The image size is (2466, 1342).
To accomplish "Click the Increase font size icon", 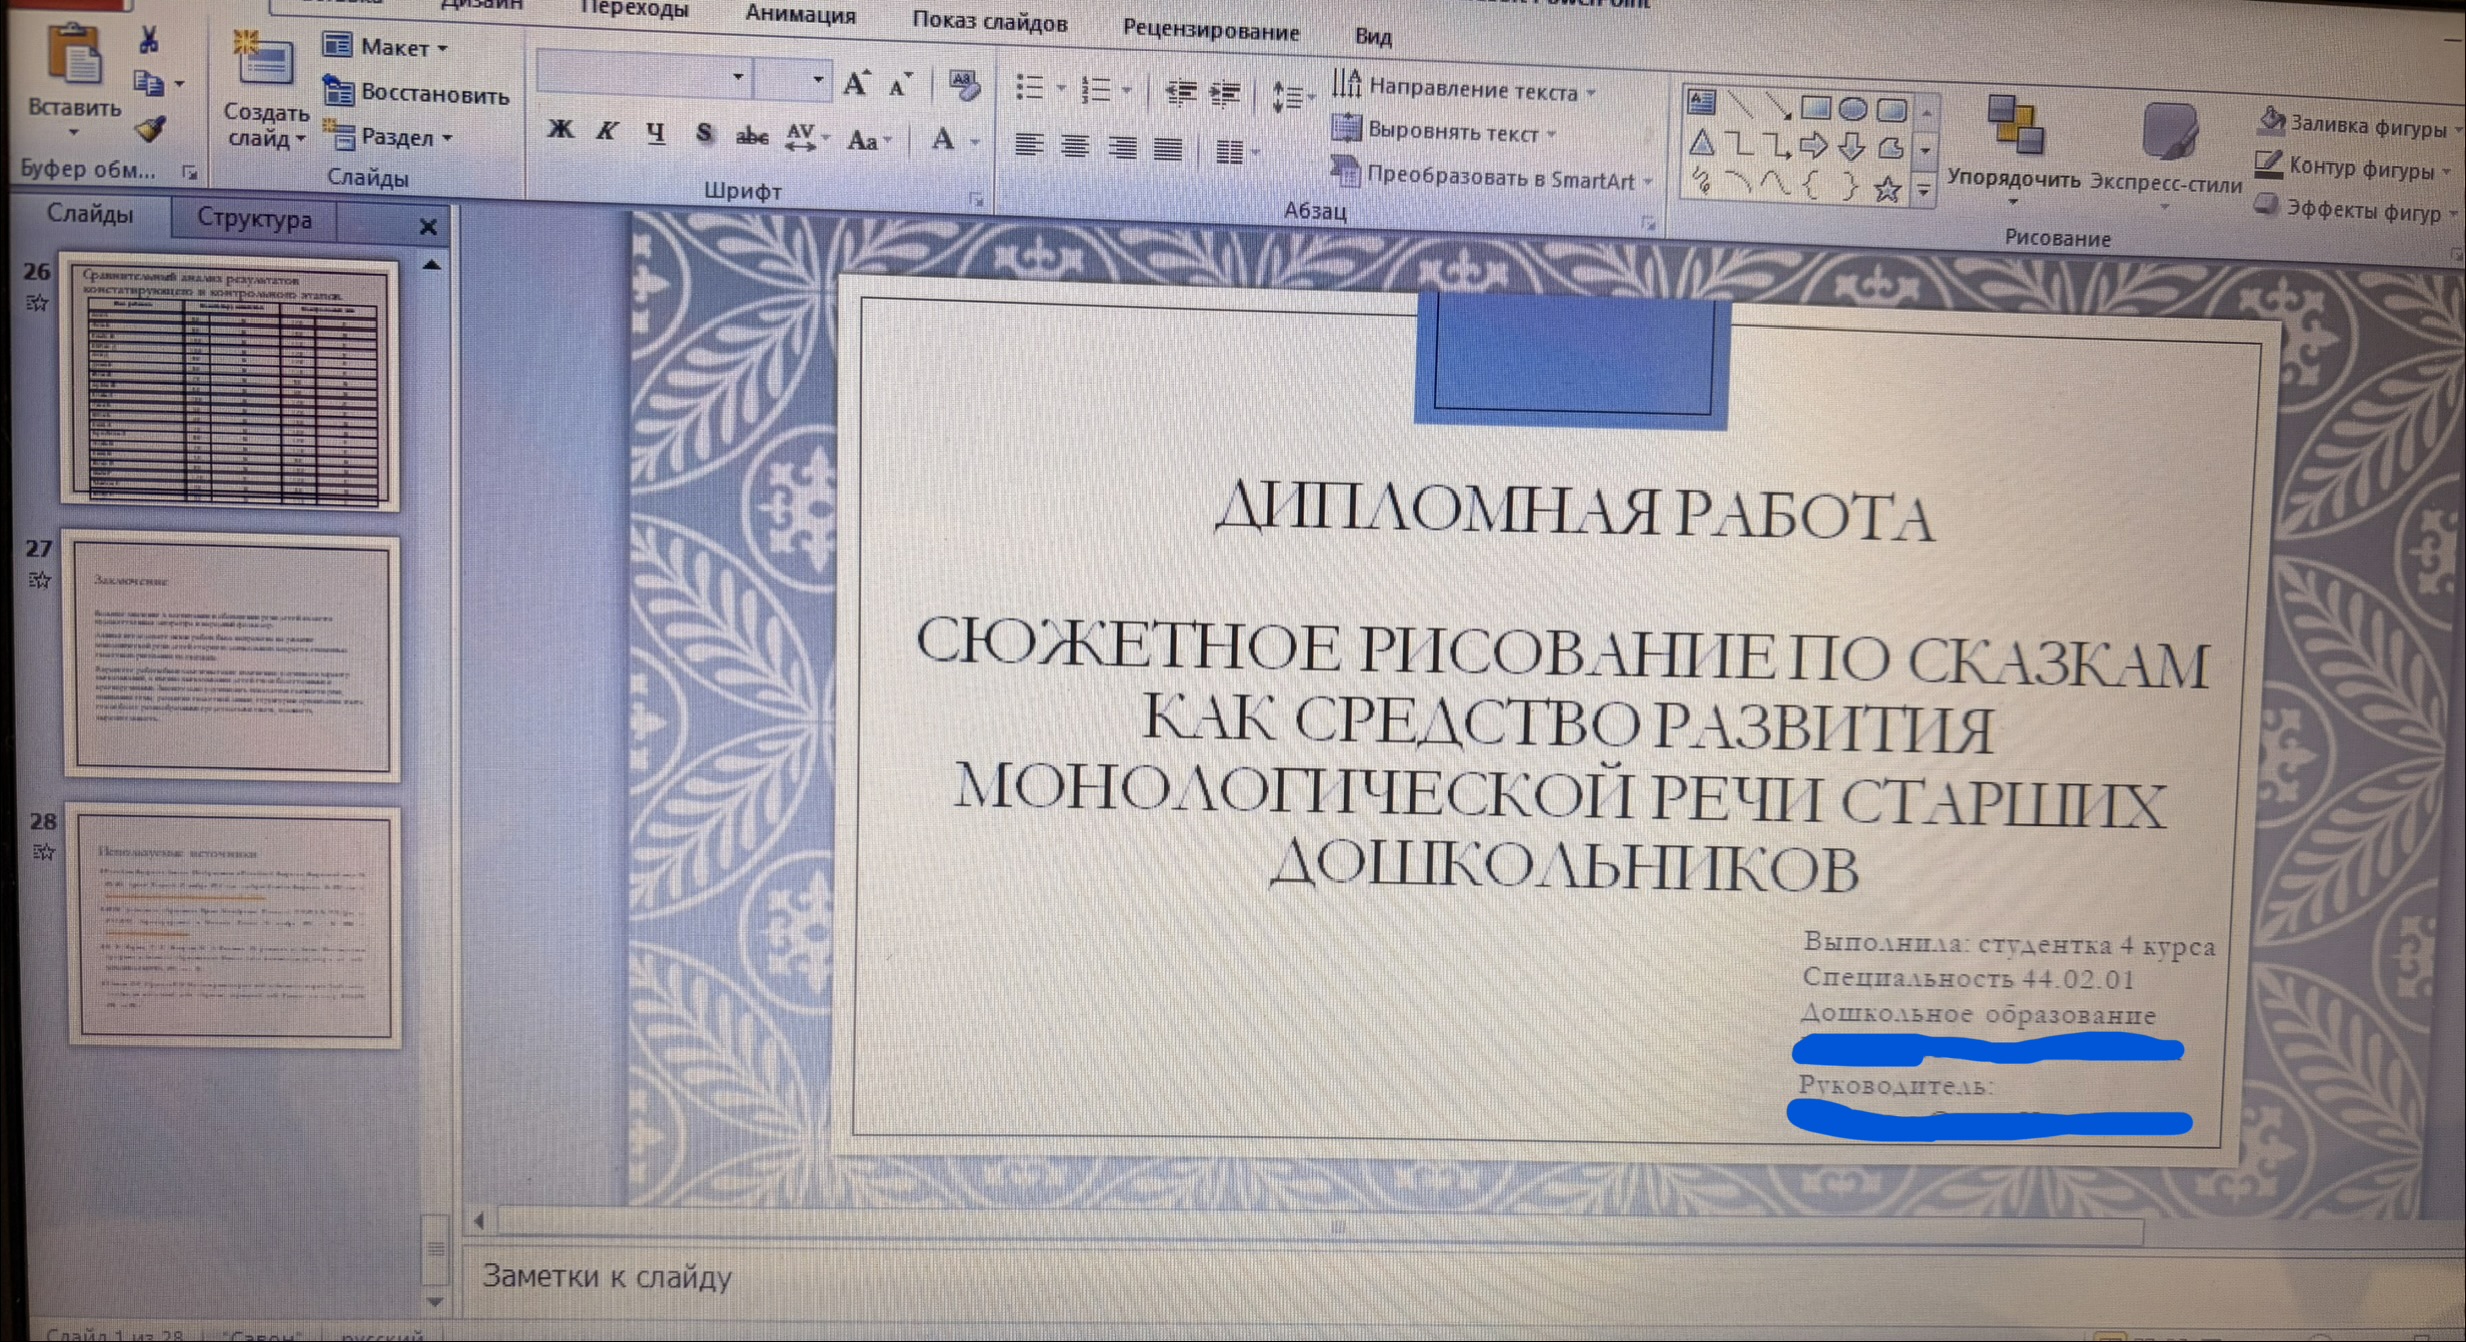I will (x=856, y=84).
